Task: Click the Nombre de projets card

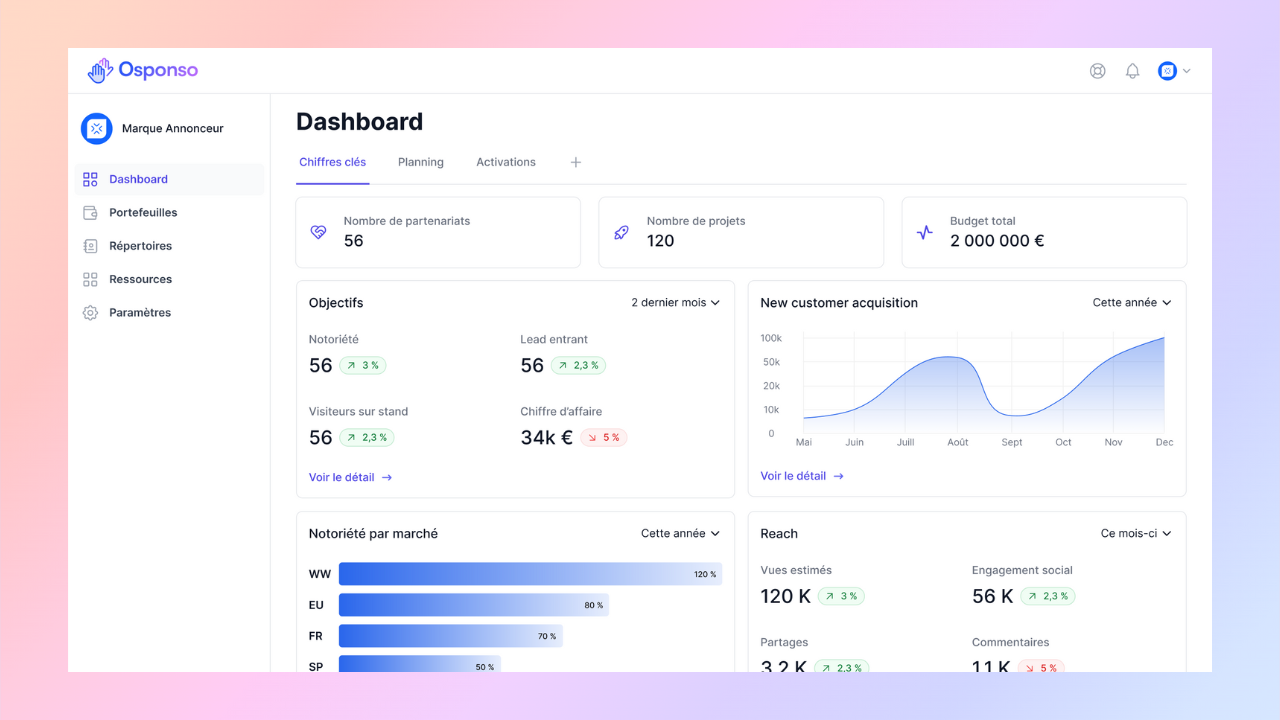Action: [741, 232]
